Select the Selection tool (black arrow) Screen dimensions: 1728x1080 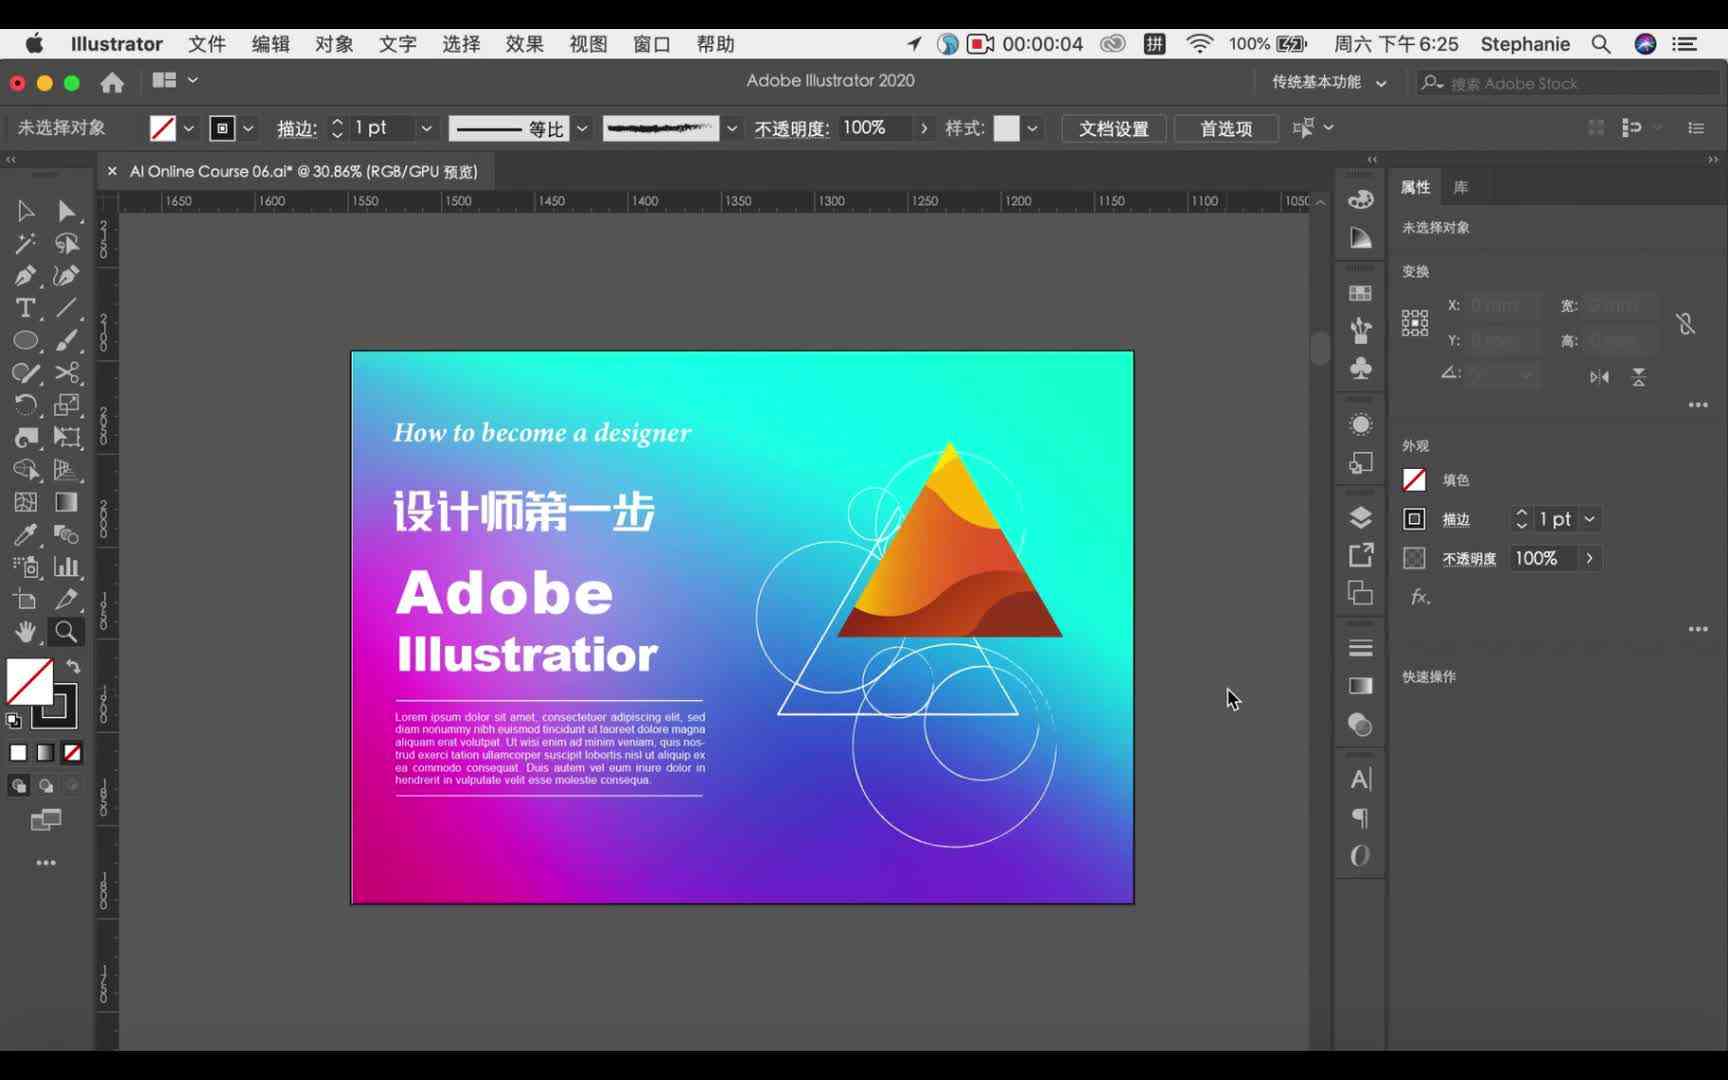click(x=25, y=211)
